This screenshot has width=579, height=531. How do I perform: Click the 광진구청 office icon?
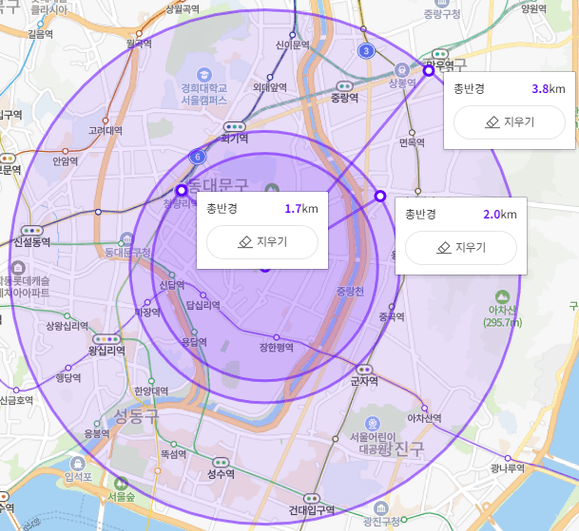(381, 508)
